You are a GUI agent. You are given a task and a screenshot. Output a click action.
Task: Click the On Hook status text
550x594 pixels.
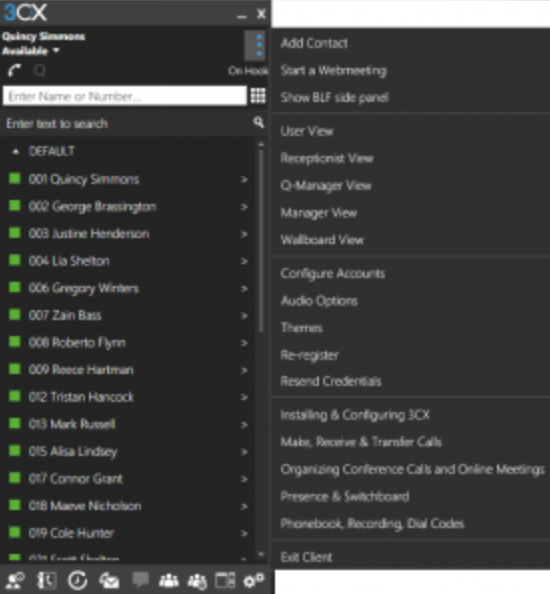248,71
